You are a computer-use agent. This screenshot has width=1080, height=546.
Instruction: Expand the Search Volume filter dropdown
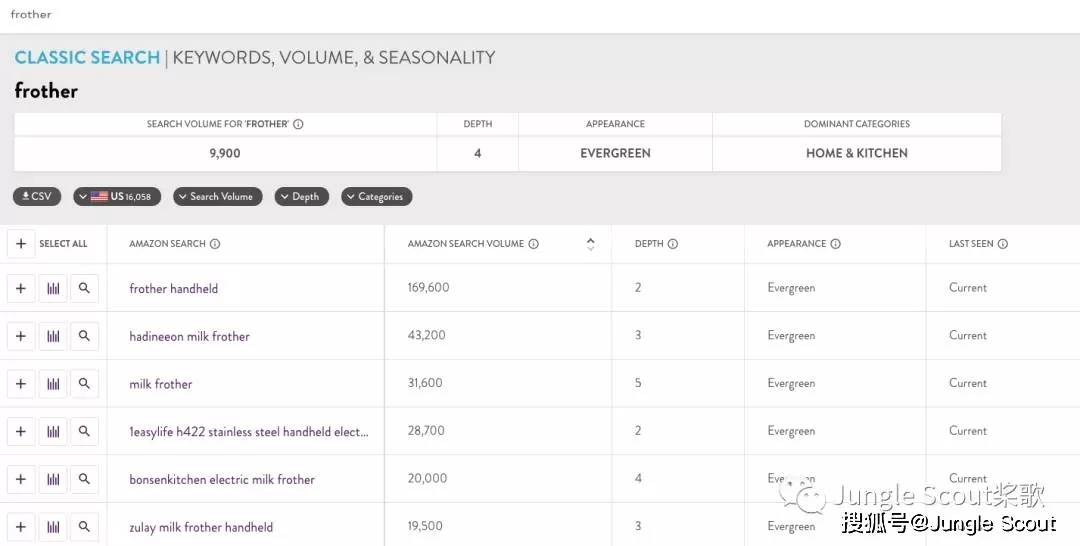pyautogui.click(x=217, y=197)
